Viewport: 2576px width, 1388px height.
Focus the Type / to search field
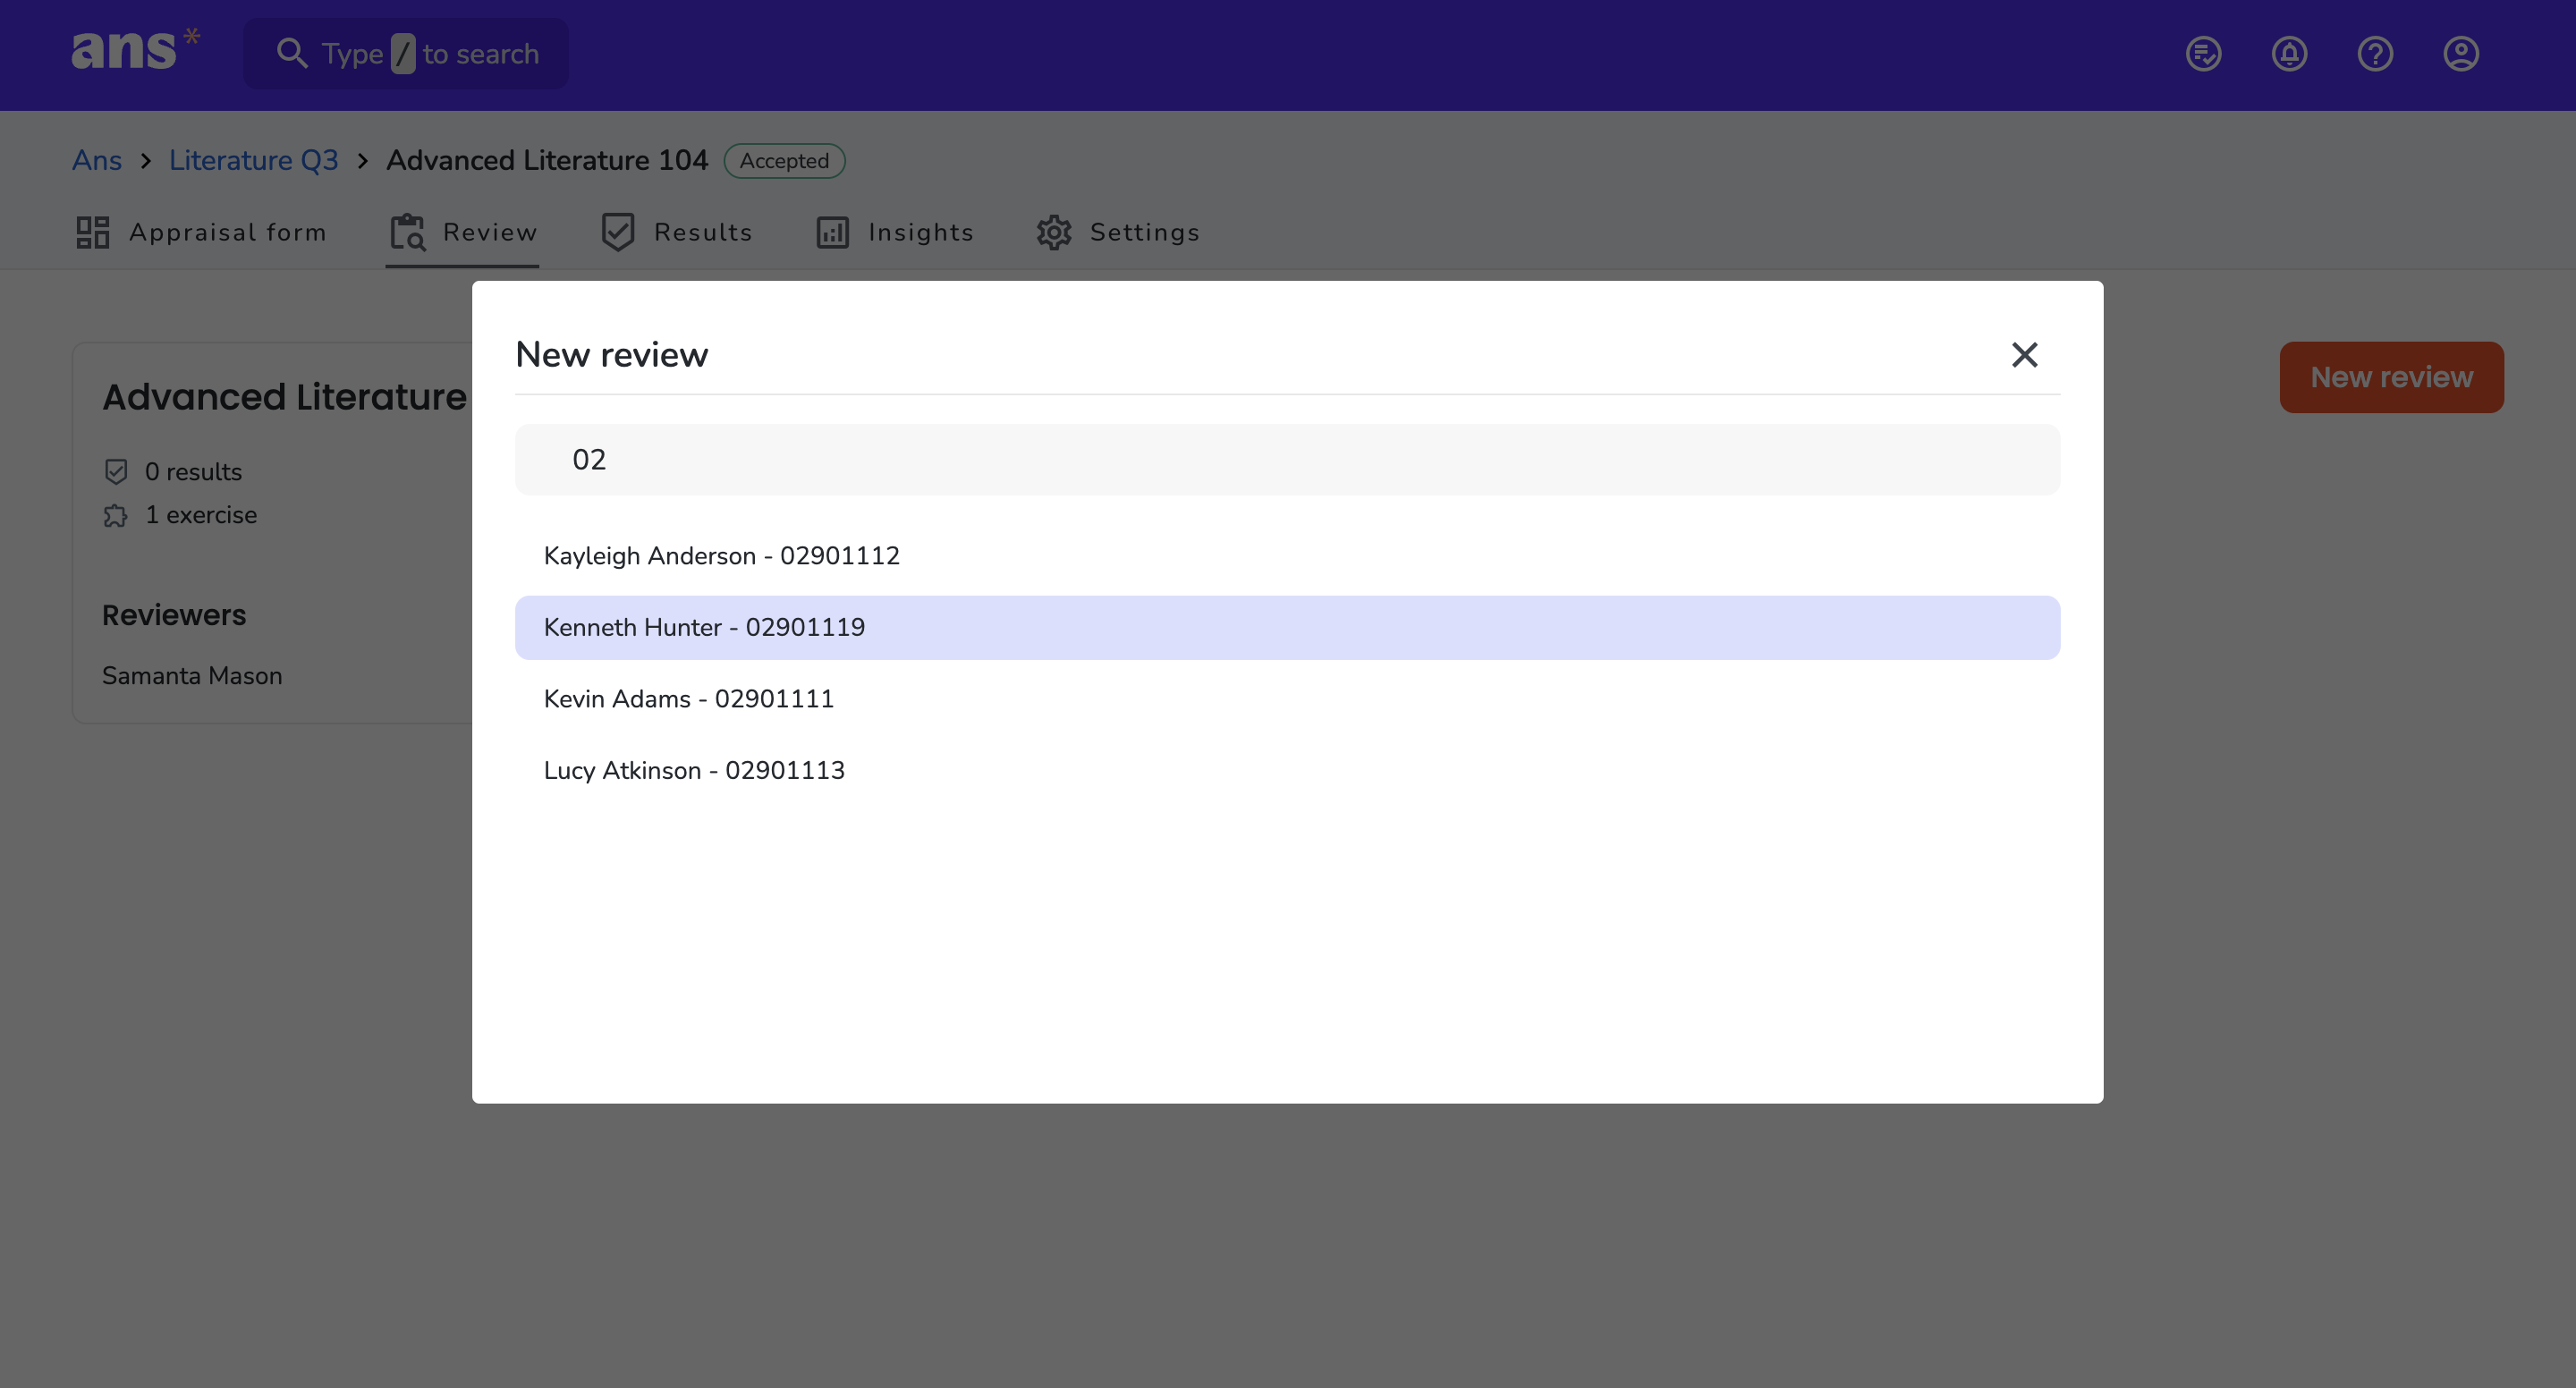pos(406,54)
